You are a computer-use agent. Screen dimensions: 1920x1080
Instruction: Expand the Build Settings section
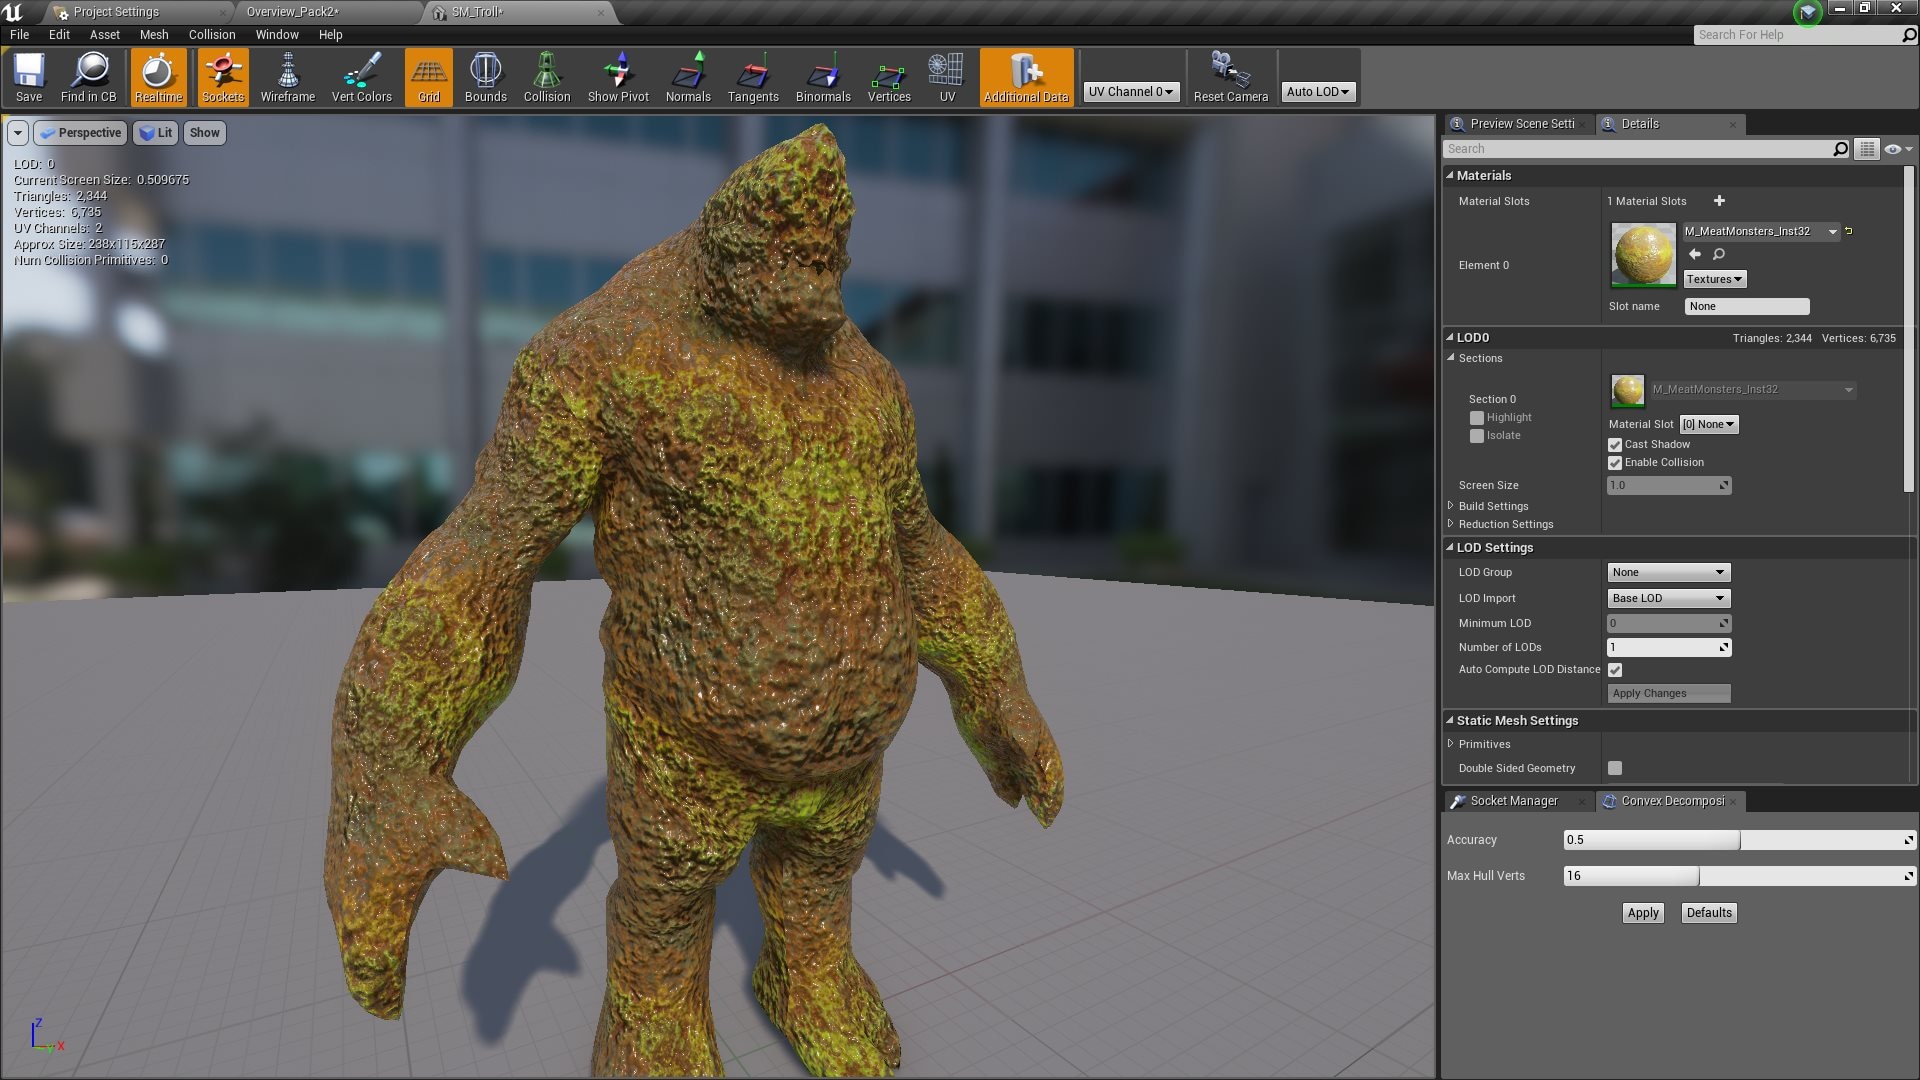tap(1452, 506)
